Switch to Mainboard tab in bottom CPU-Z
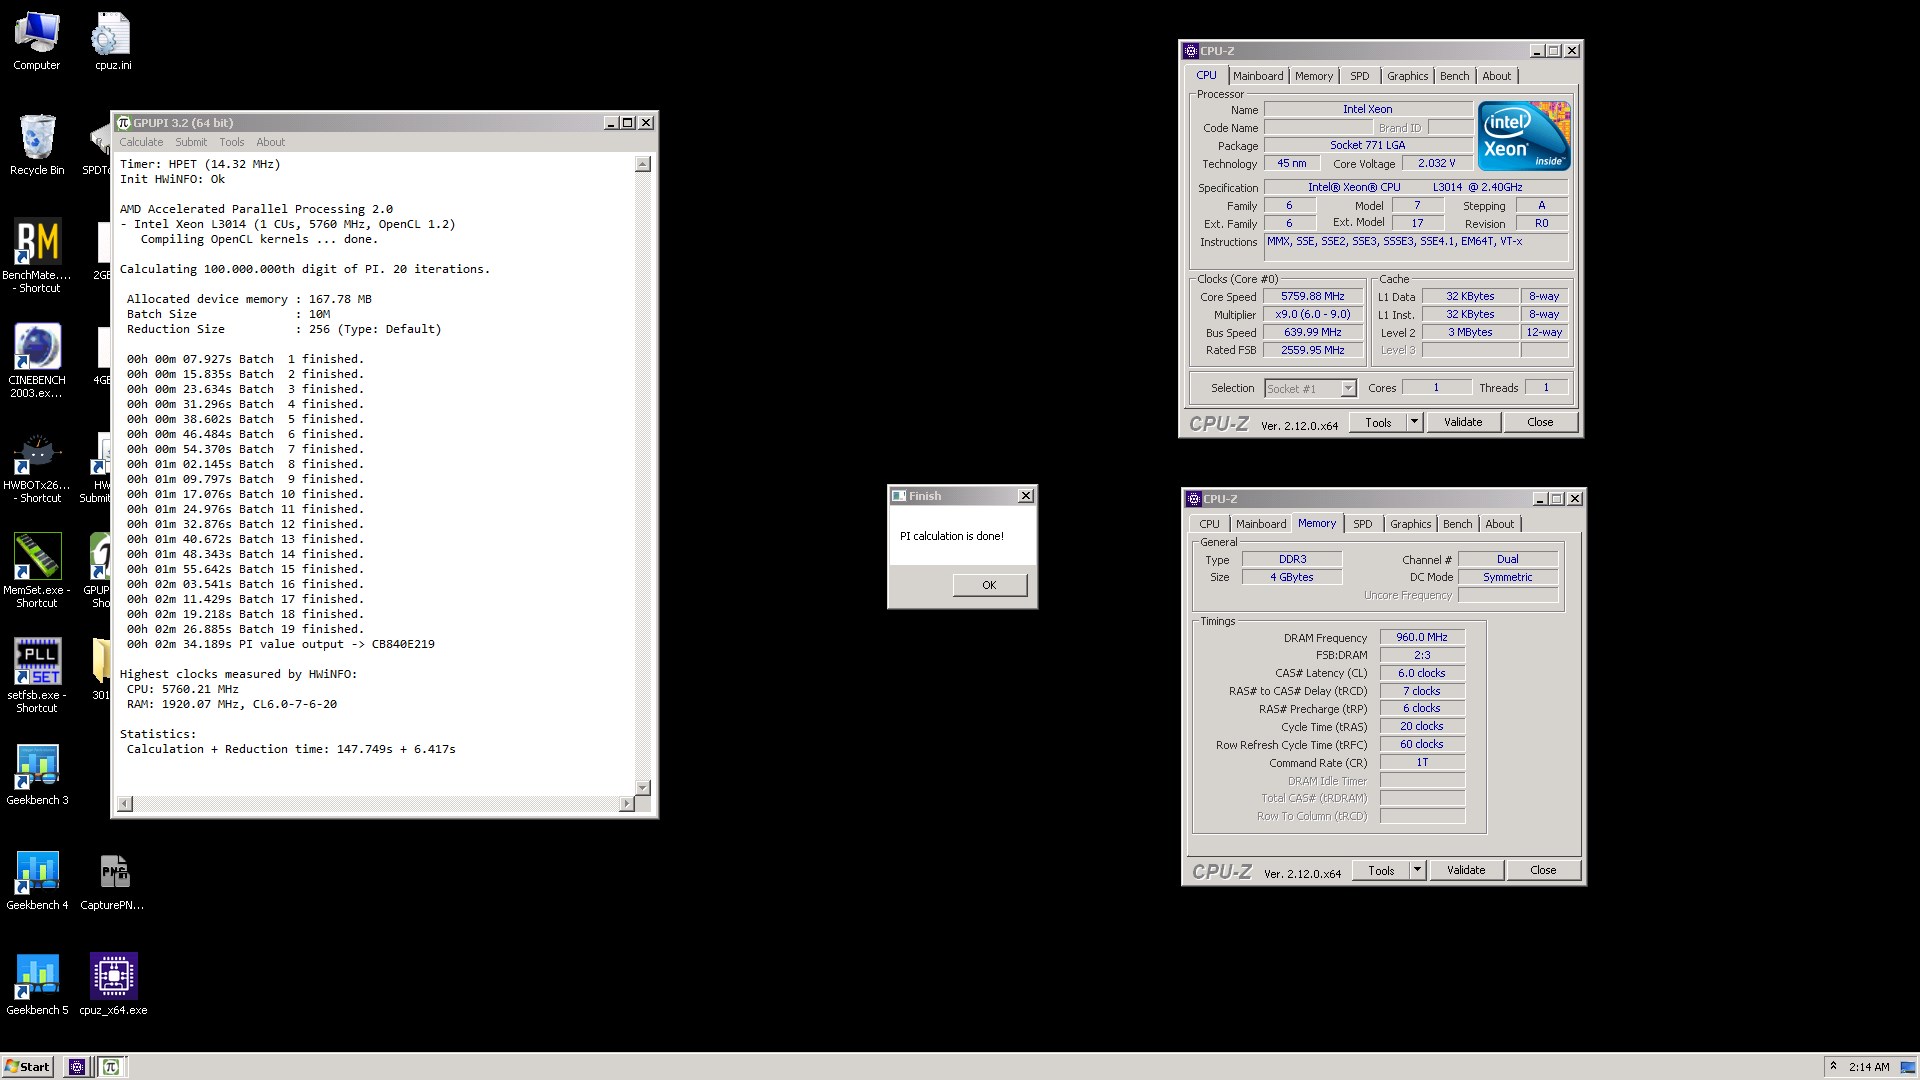This screenshot has height=1080, width=1920. click(x=1260, y=524)
